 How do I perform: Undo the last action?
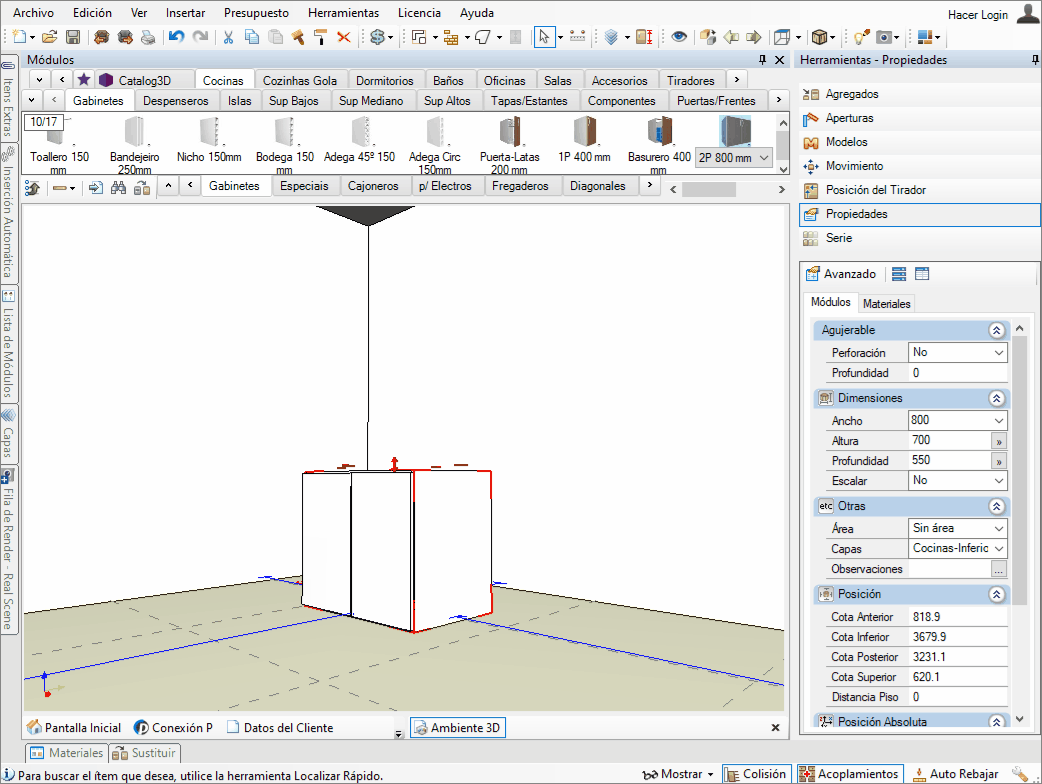point(176,37)
